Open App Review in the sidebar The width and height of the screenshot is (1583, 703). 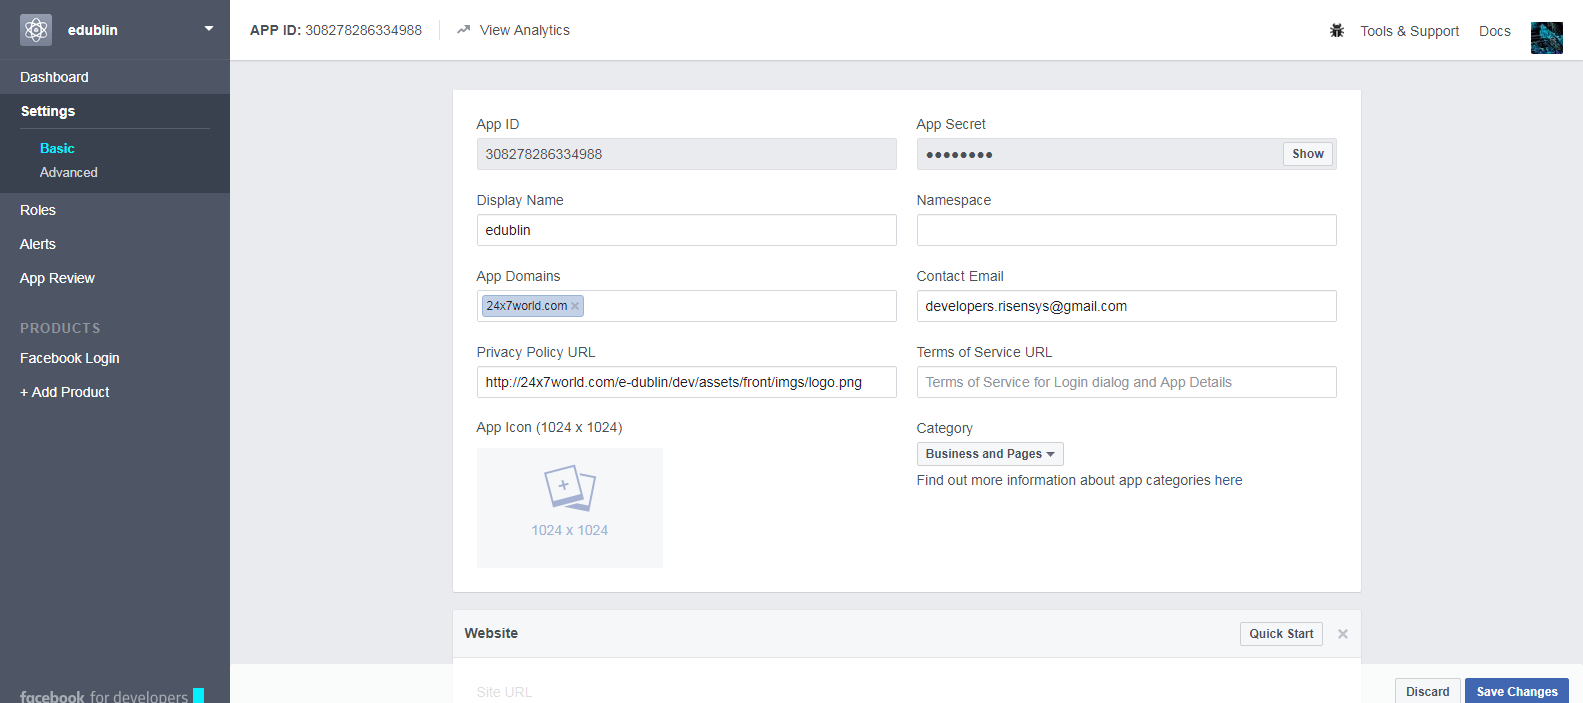pyautogui.click(x=57, y=278)
